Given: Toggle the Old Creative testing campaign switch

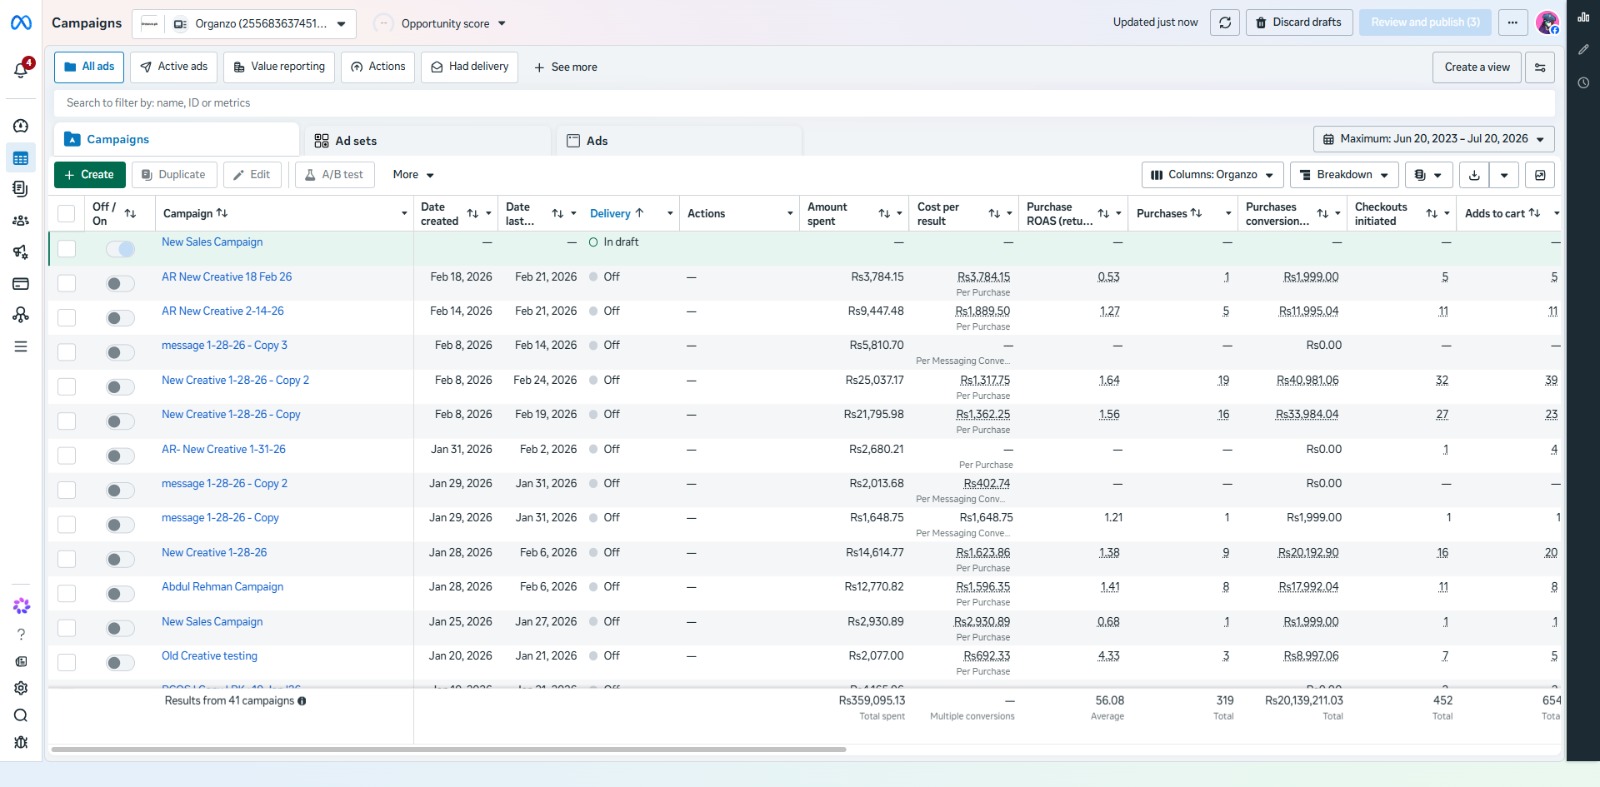Looking at the screenshot, I should coord(120,663).
